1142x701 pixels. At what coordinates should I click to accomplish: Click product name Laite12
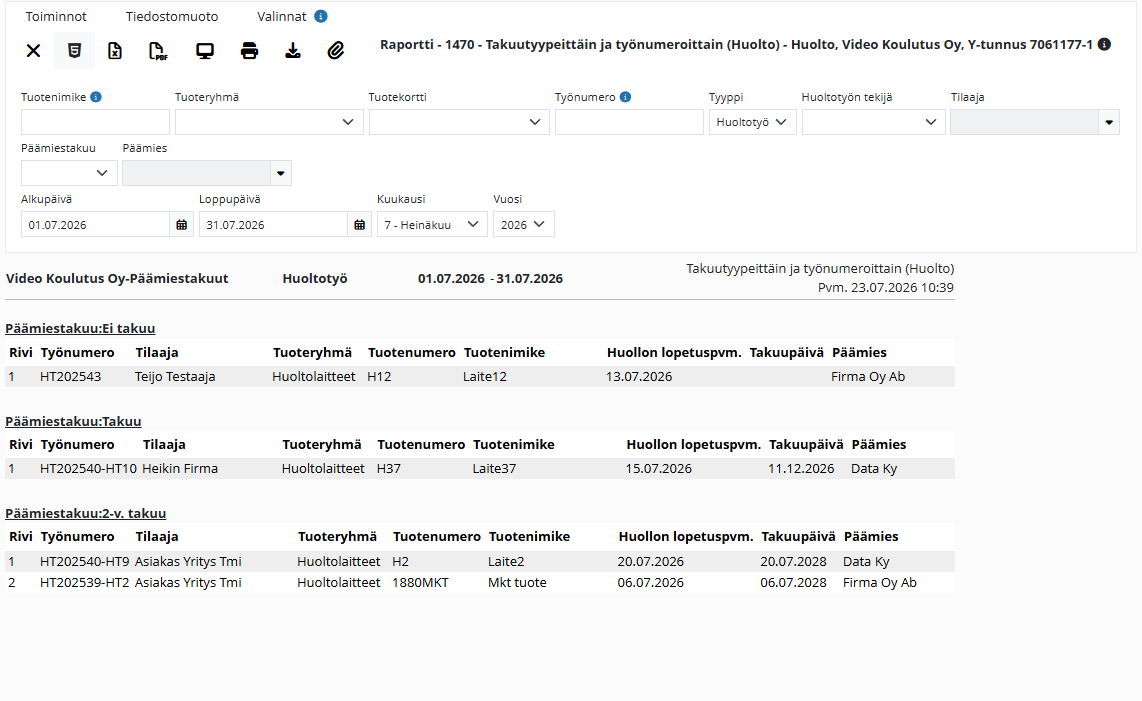pos(485,377)
